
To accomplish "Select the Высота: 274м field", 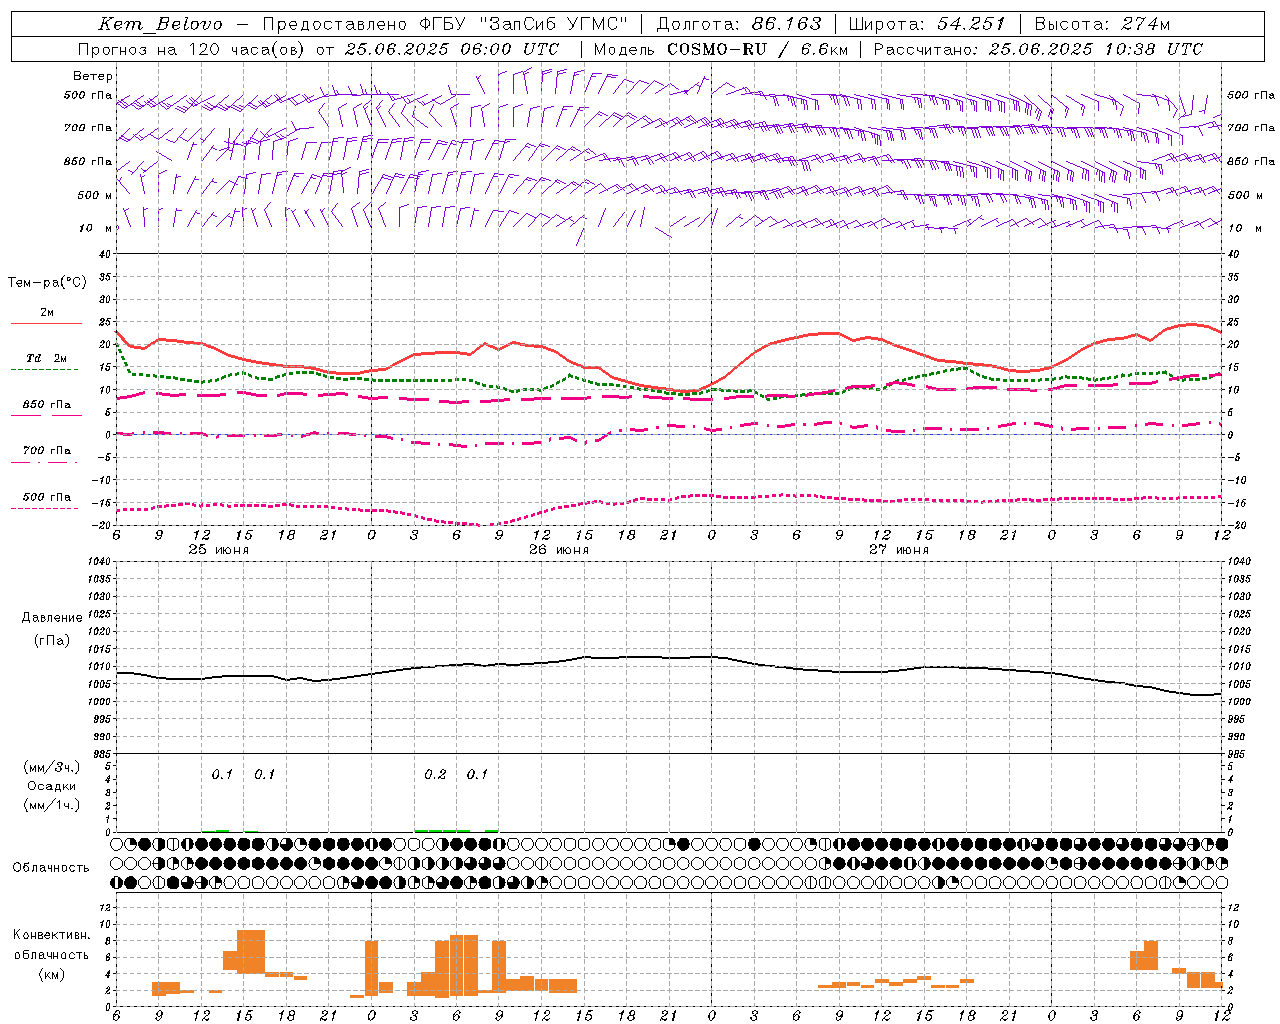I will coord(1102,24).
